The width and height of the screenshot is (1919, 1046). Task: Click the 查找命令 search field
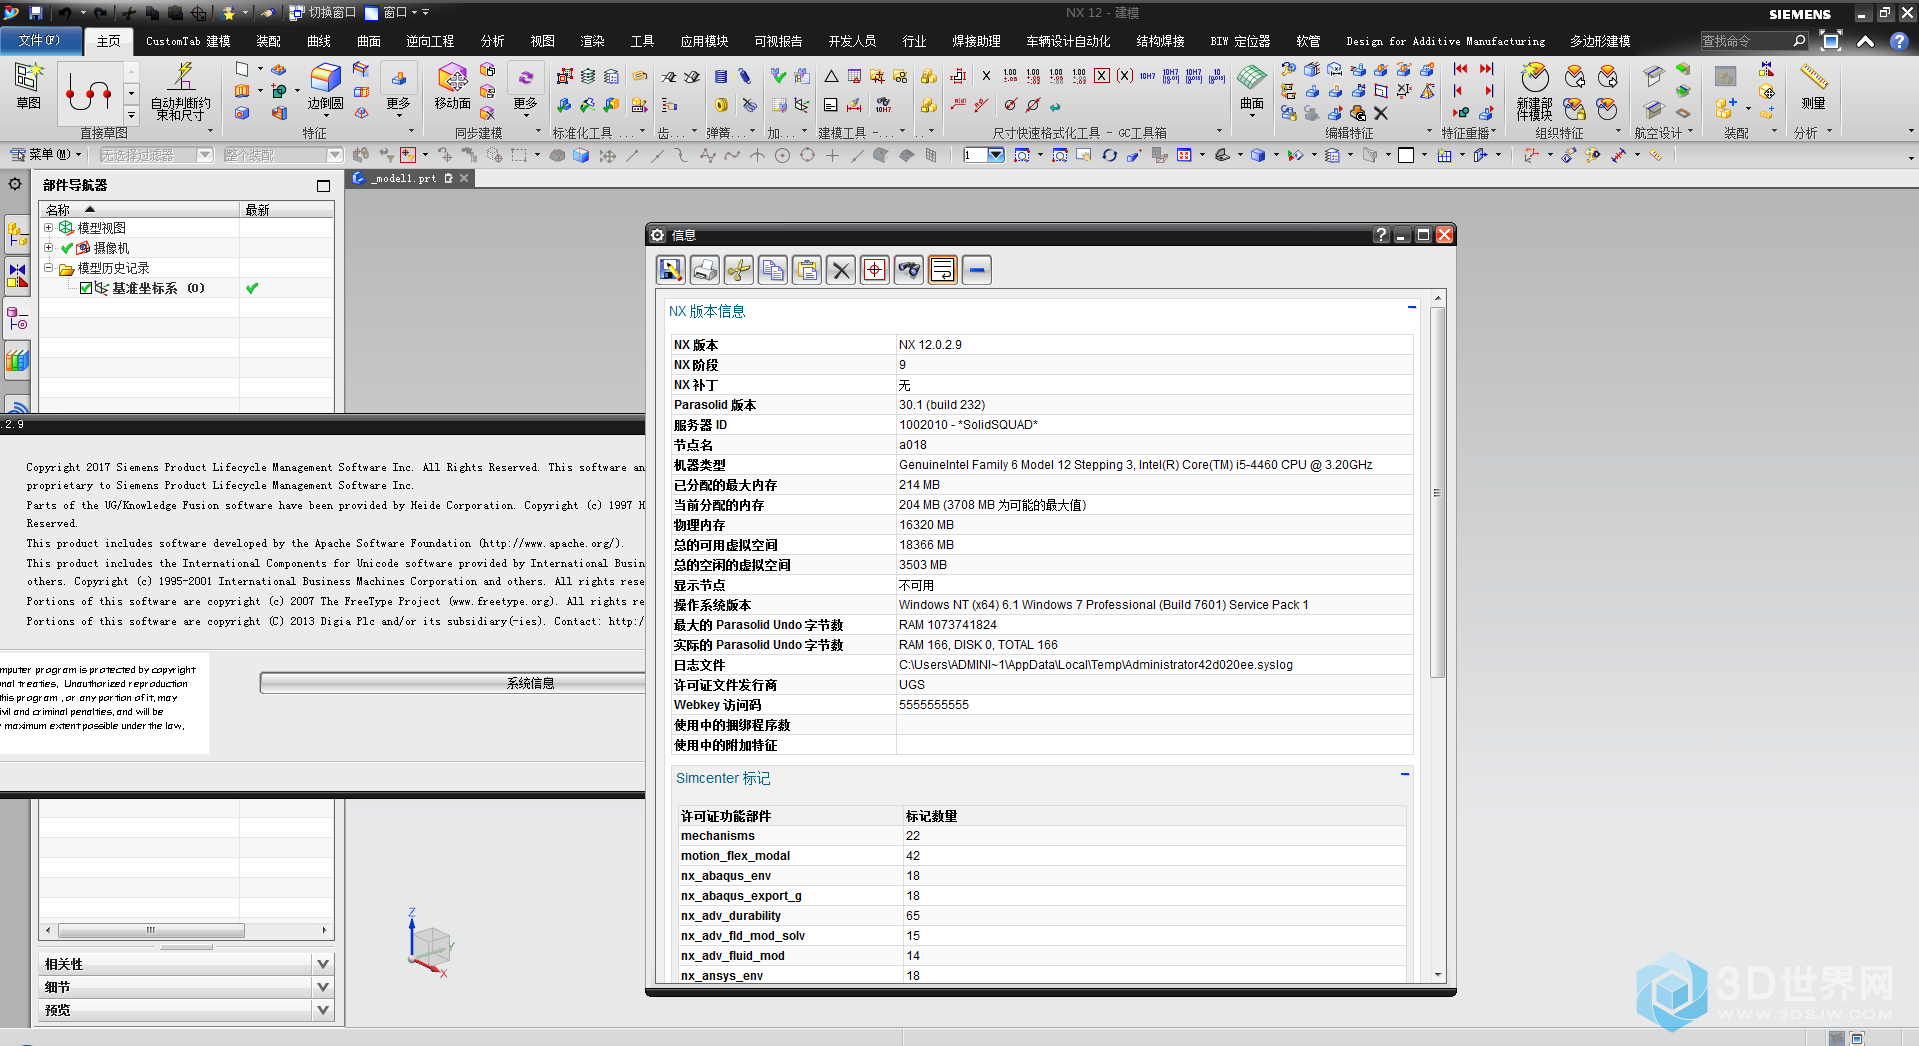point(1745,41)
